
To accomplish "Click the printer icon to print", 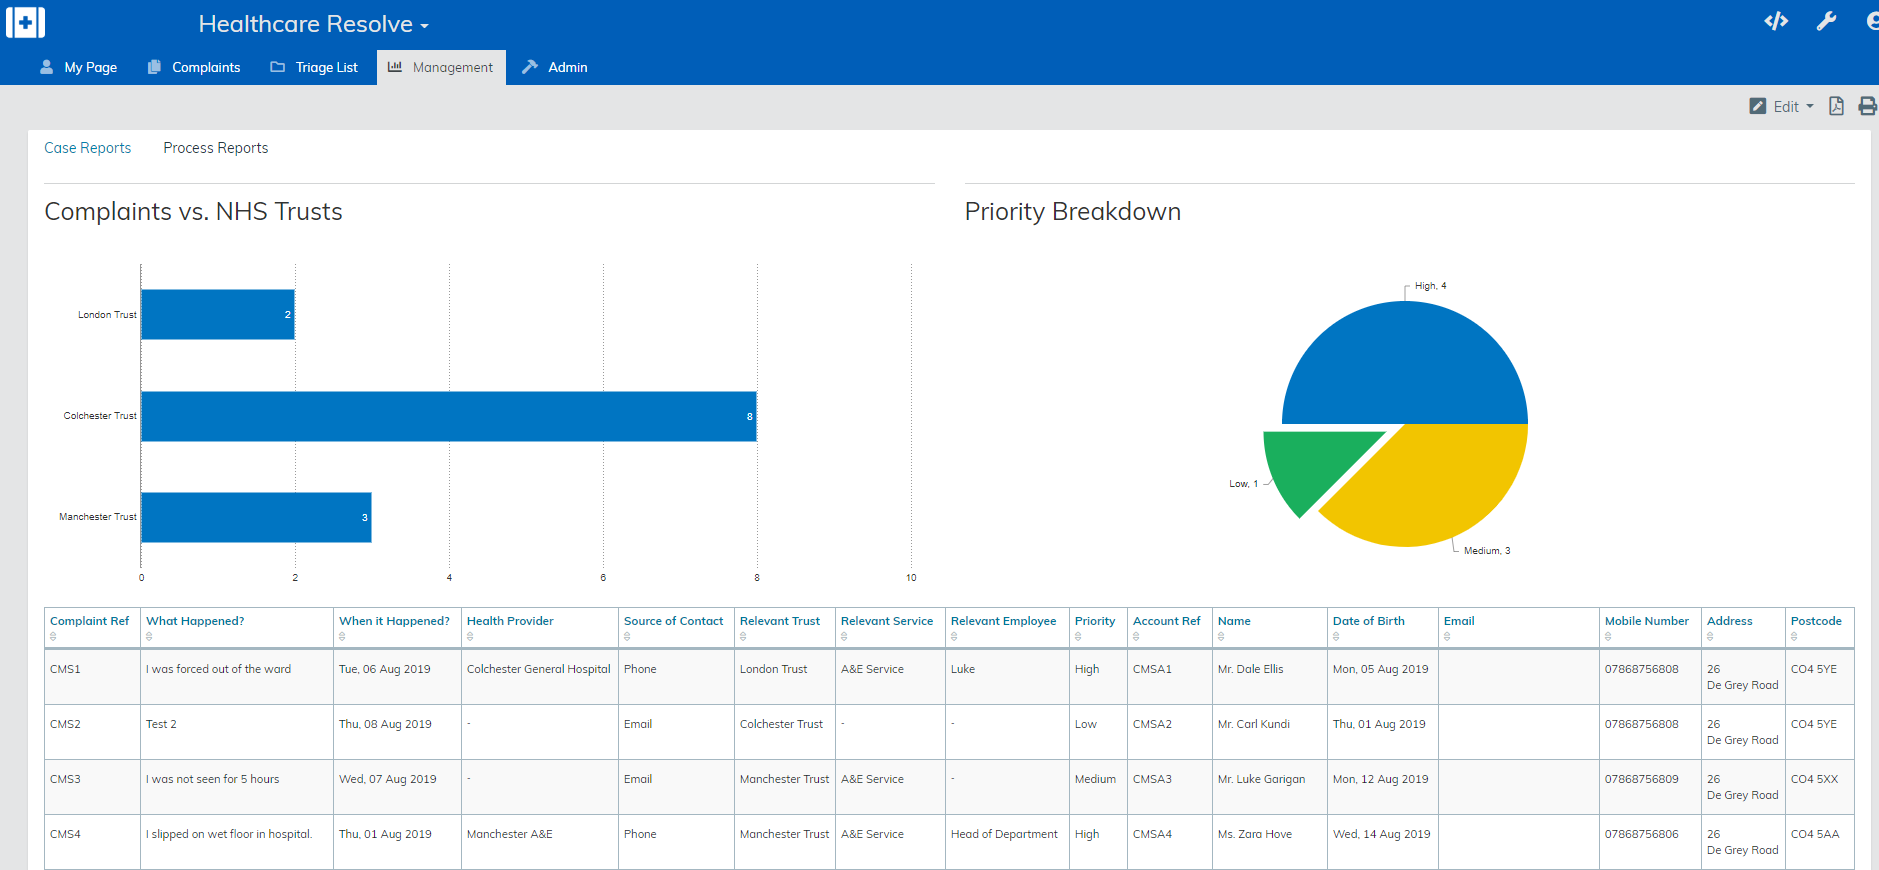I will point(1867,106).
